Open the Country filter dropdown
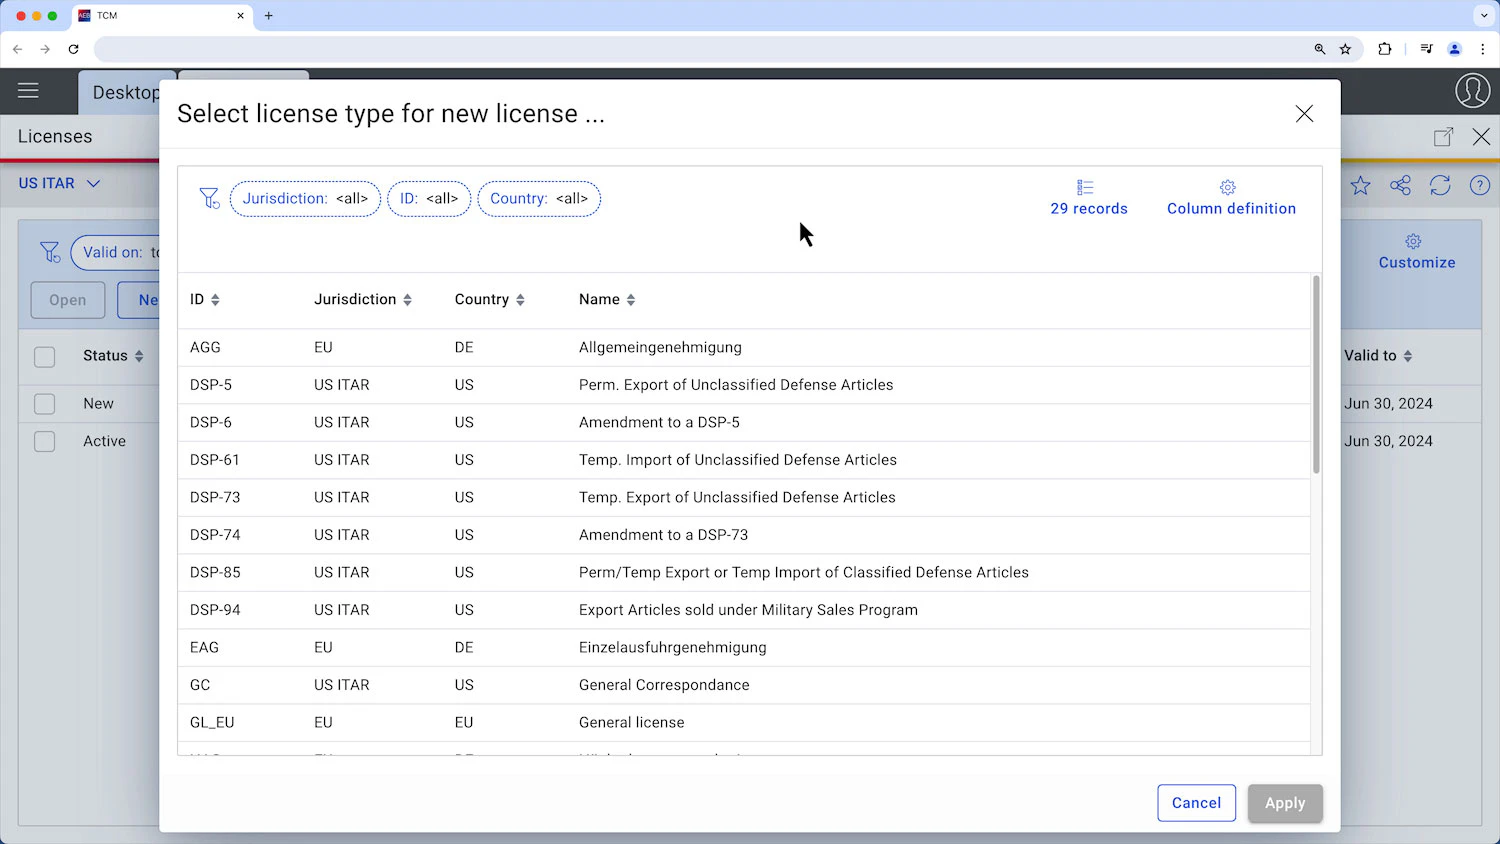The width and height of the screenshot is (1500, 844). pos(539,198)
